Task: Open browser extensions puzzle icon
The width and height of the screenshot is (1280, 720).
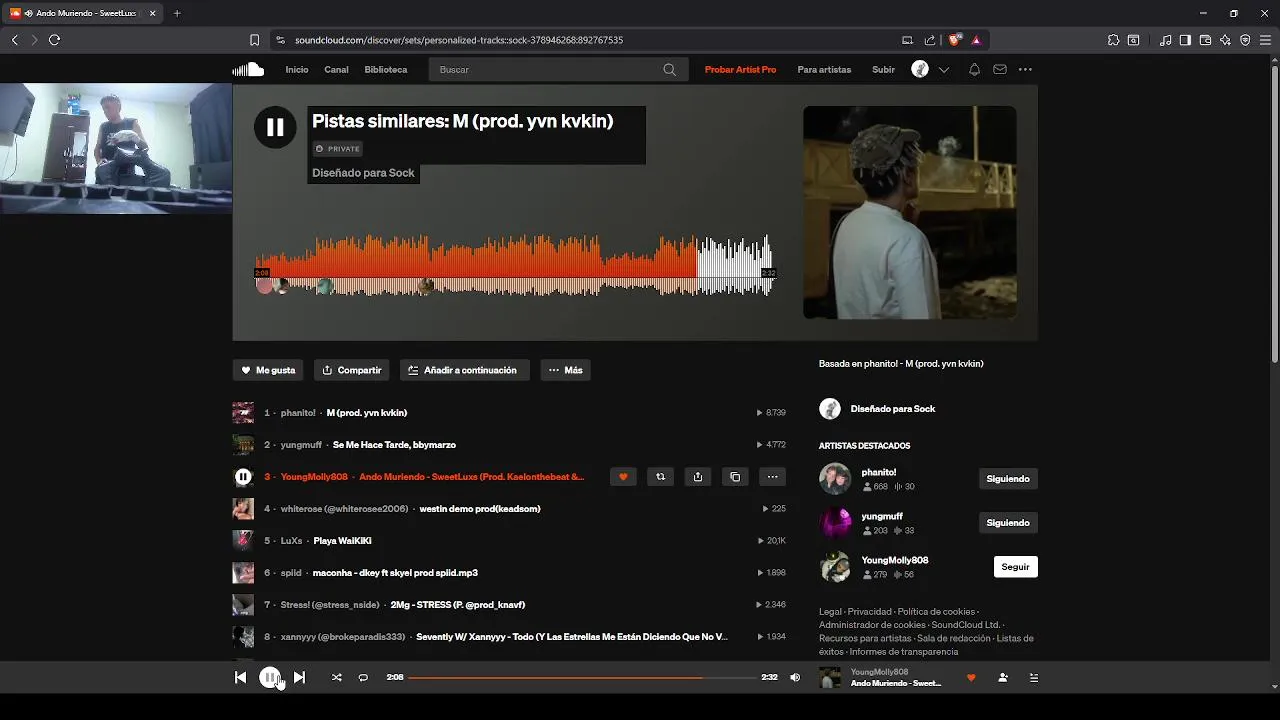Action: pos(1113,40)
